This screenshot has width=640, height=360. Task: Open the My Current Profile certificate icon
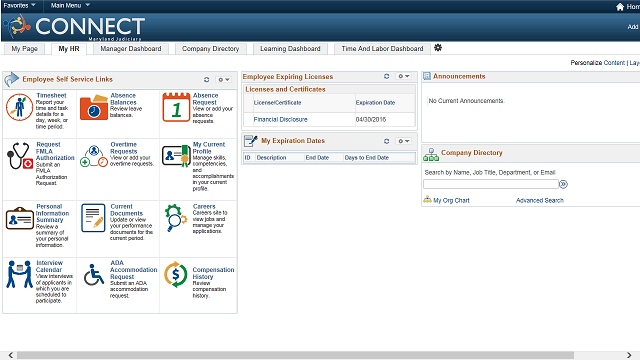point(176,156)
